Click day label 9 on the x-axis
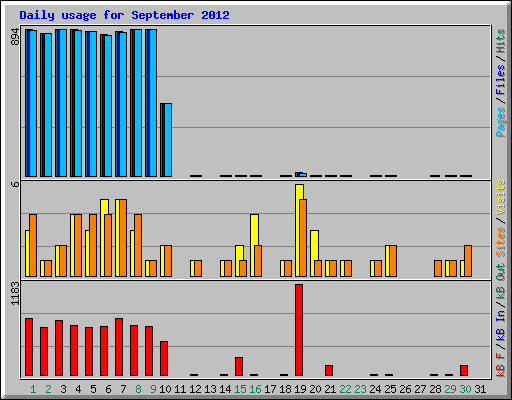 [153, 389]
